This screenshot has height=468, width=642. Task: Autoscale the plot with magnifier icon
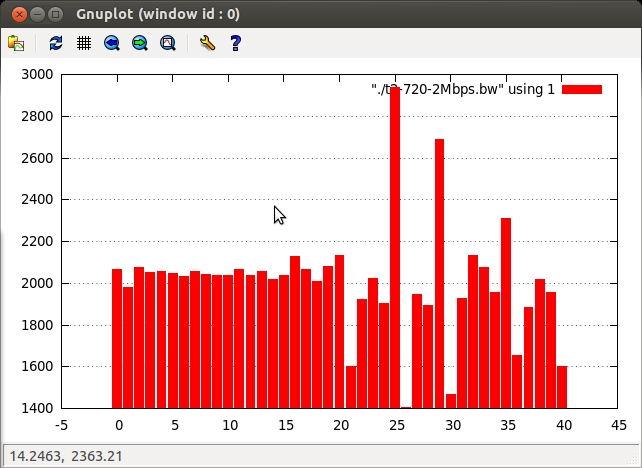pos(168,43)
